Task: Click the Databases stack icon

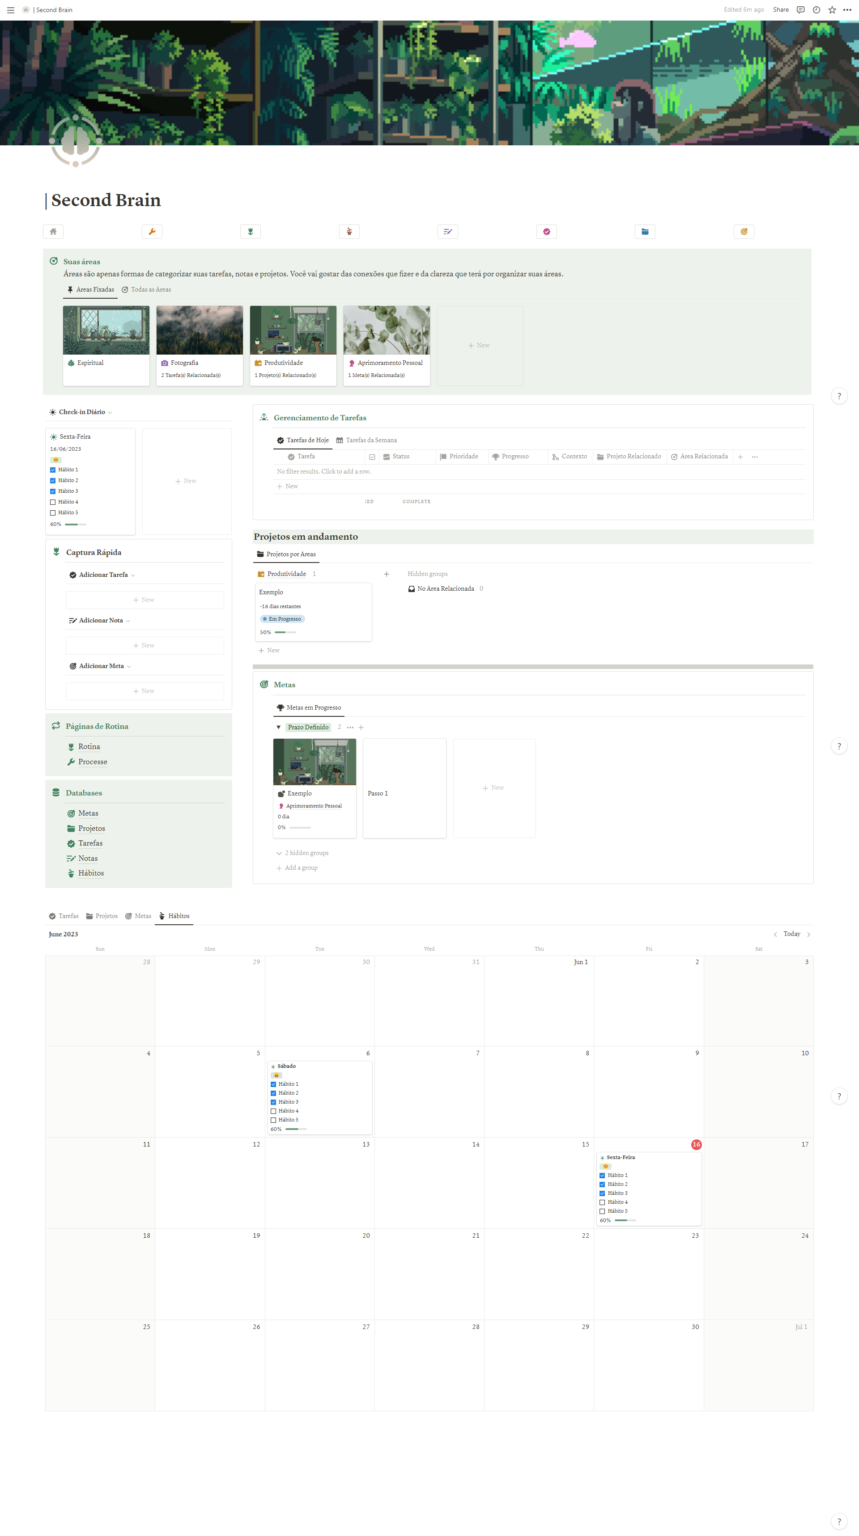Action: 56,793
